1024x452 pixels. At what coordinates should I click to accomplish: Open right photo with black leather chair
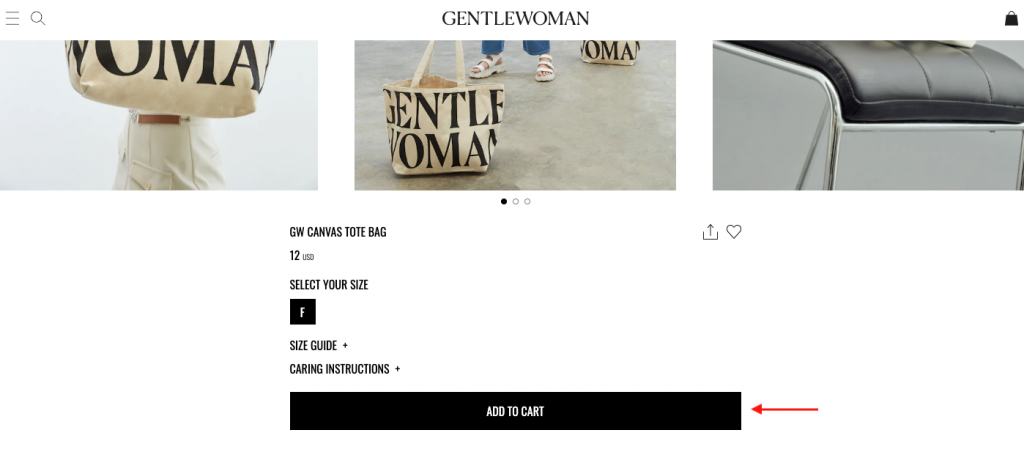click(x=868, y=114)
